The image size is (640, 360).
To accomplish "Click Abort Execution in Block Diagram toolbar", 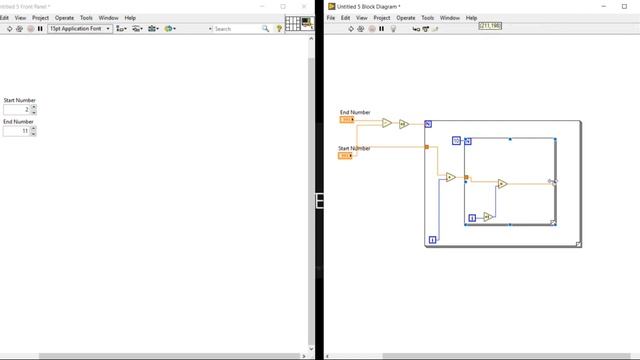I will pos(371,29).
